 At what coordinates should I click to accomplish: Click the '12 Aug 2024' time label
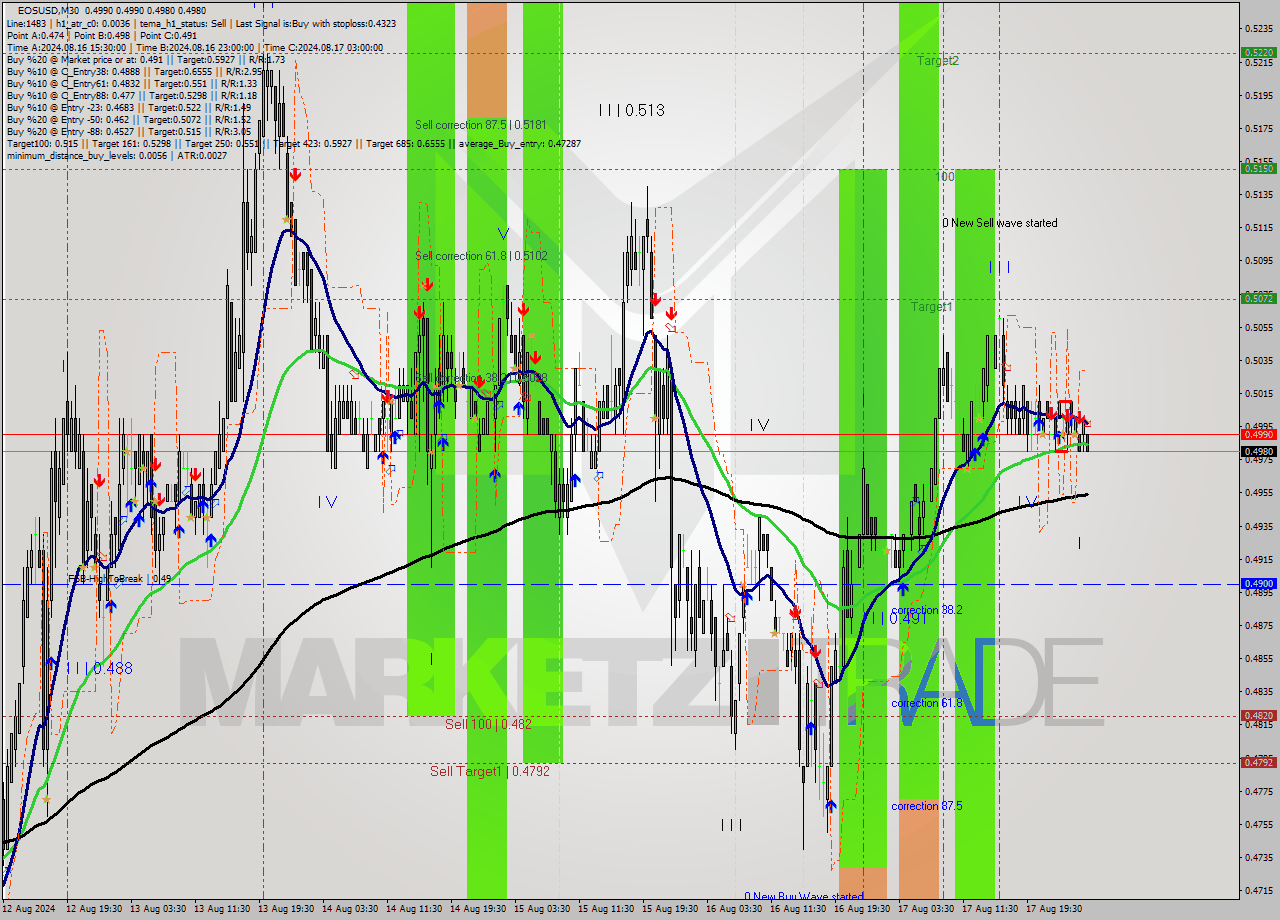[30, 908]
